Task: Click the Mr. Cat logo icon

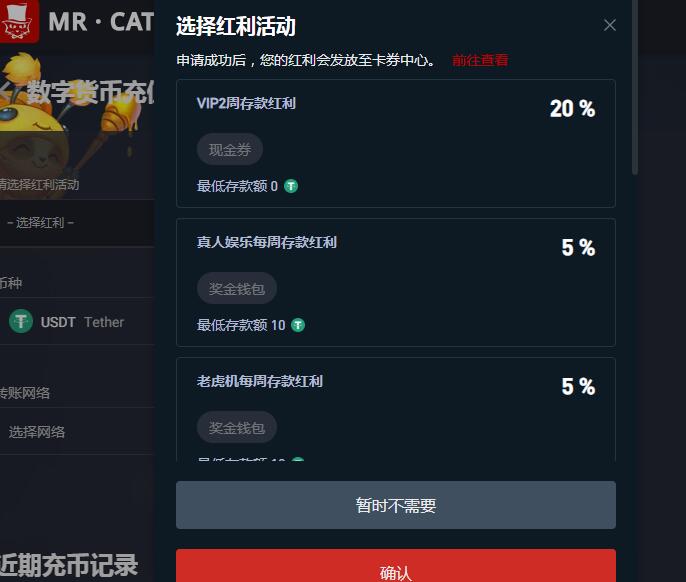Action: pyautogui.click(x=18, y=21)
